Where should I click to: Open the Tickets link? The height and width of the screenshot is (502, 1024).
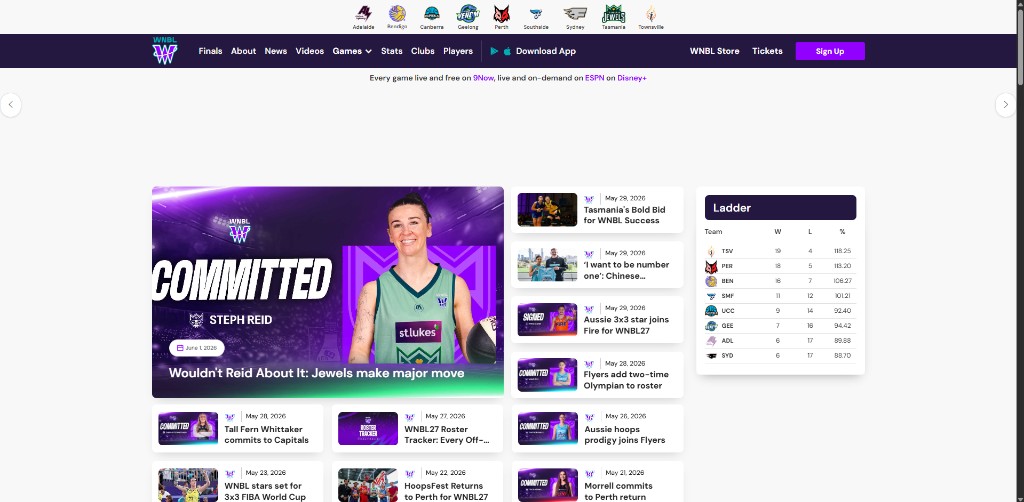pyautogui.click(x=767, y=51)
